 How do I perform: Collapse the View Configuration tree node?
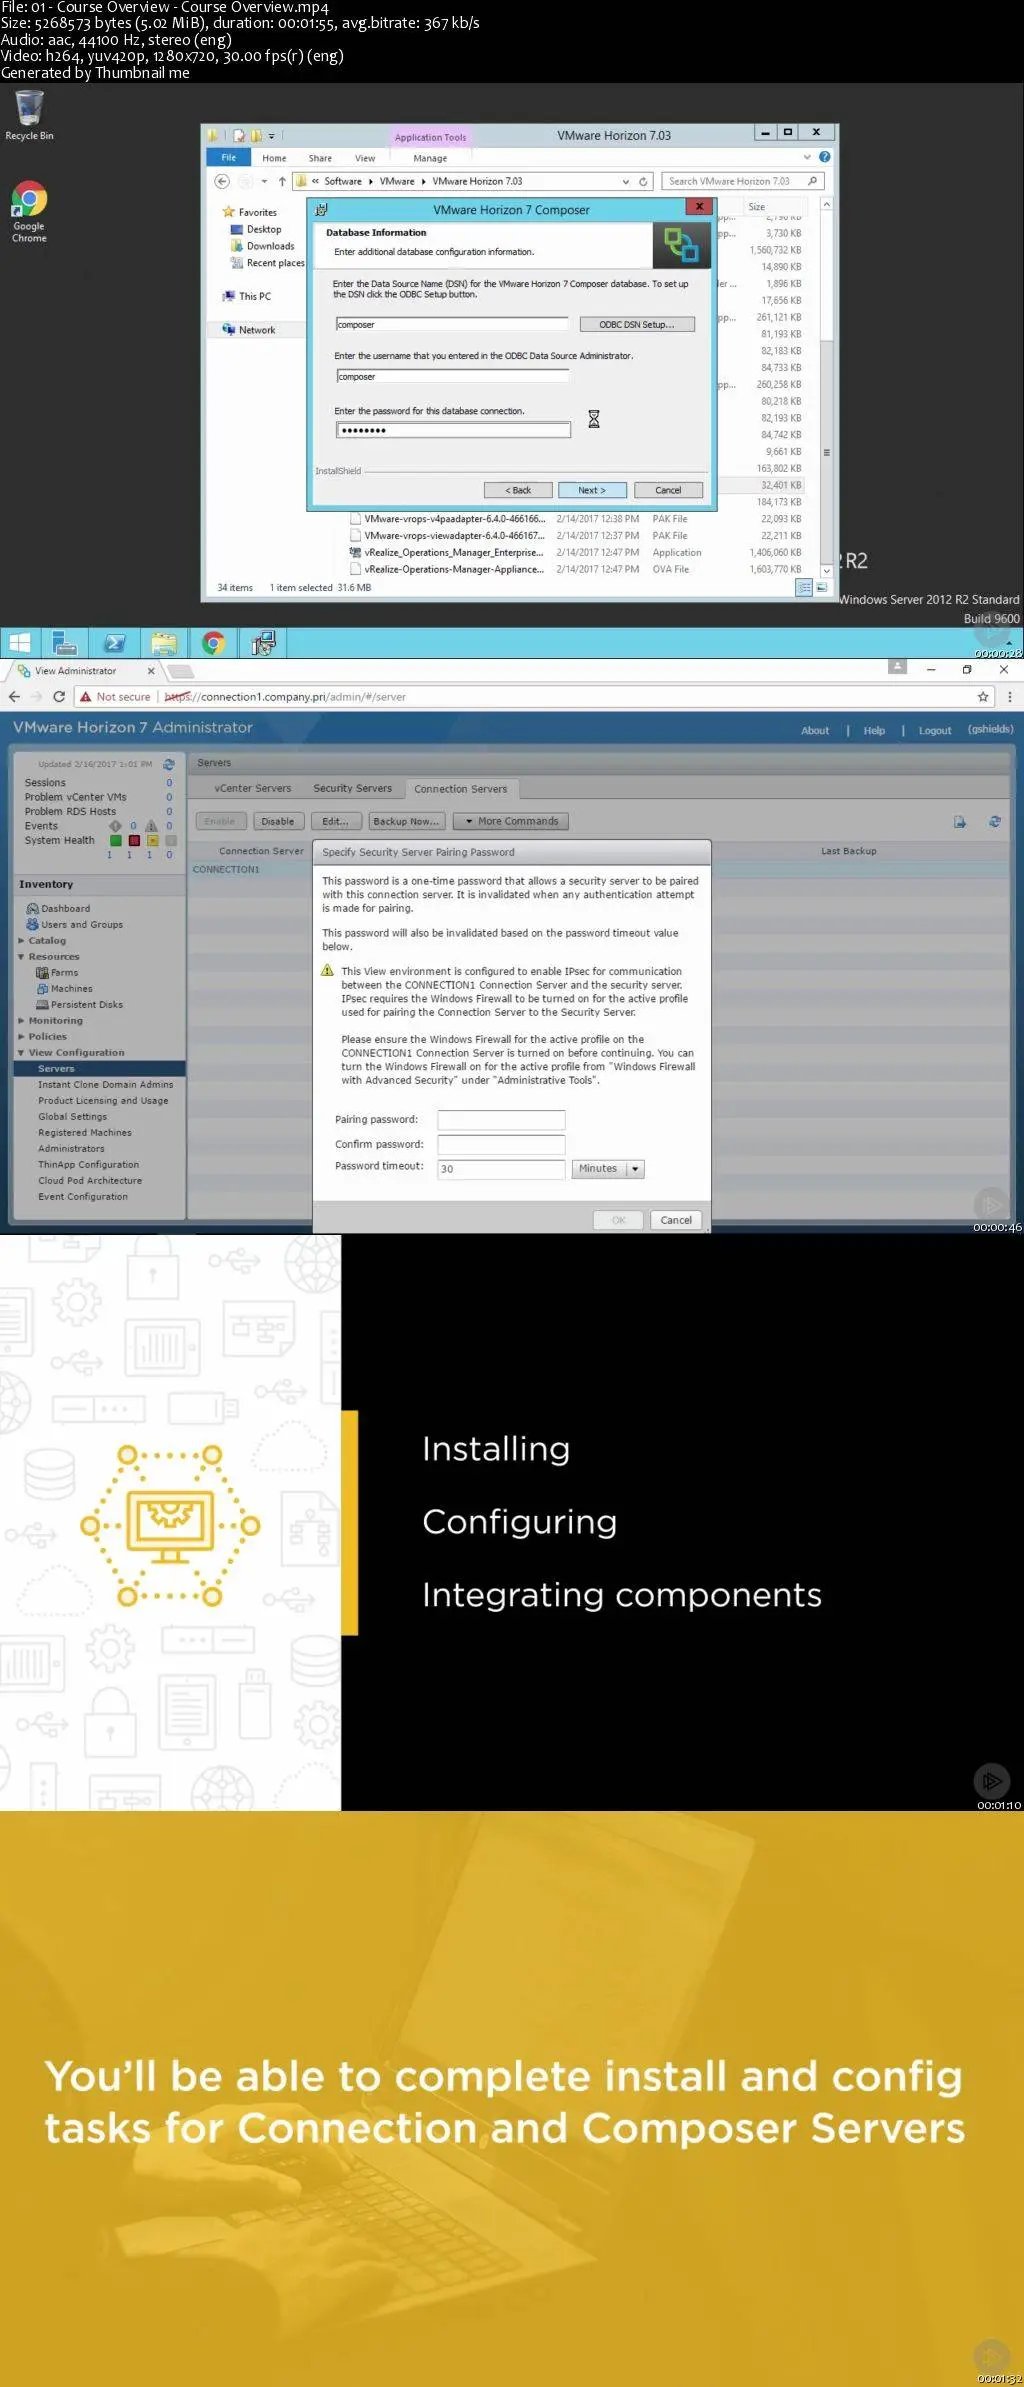coord(21,1053)
